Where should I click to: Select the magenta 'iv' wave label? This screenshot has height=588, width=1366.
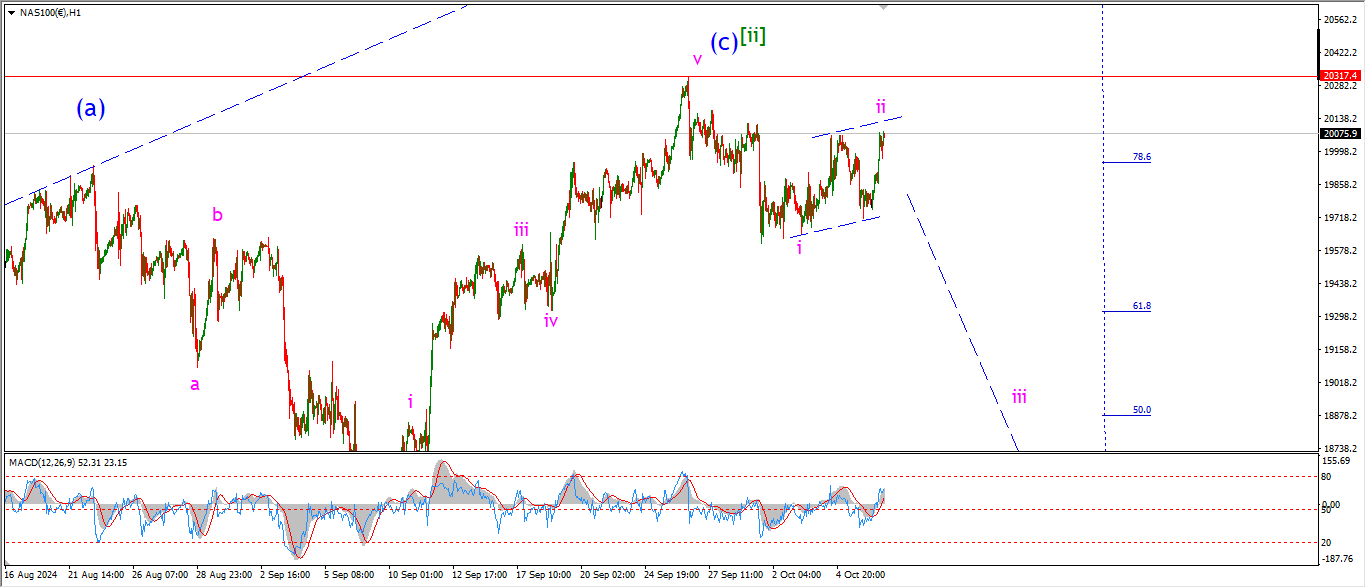click(551, 321)
